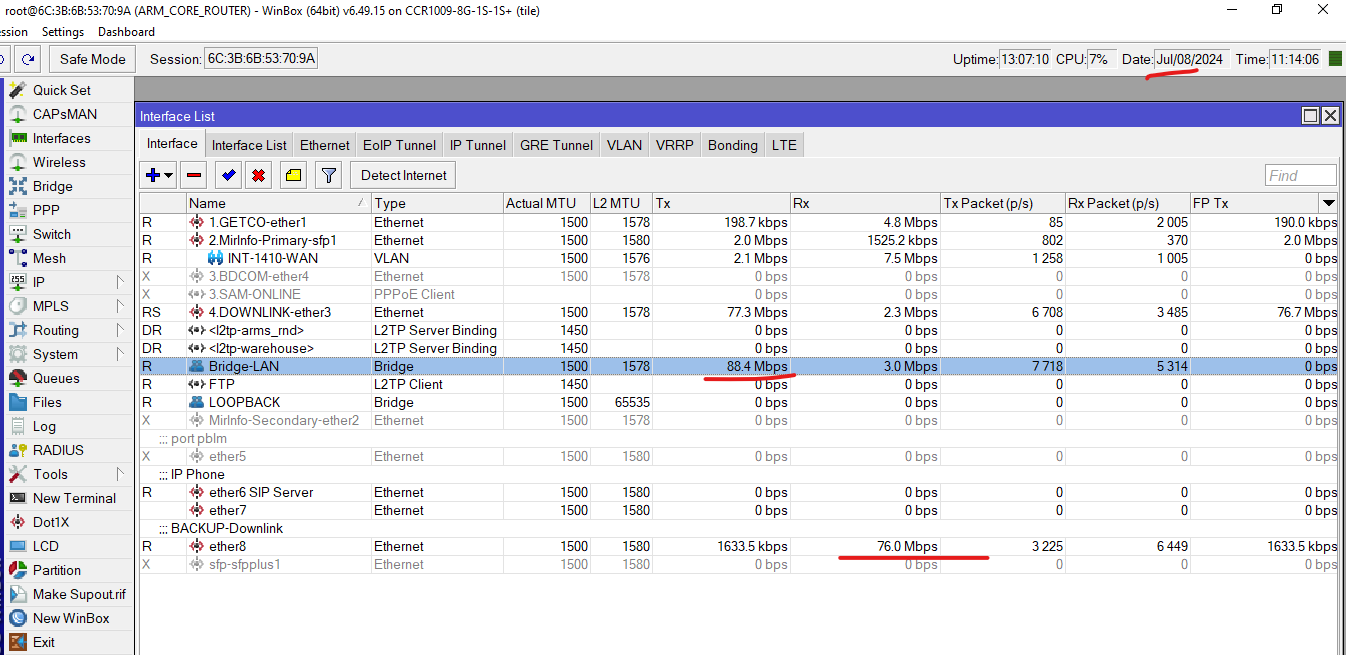The image size is (1346, 655).
Task: Open the Settings menu
Action: pos(63,32)
